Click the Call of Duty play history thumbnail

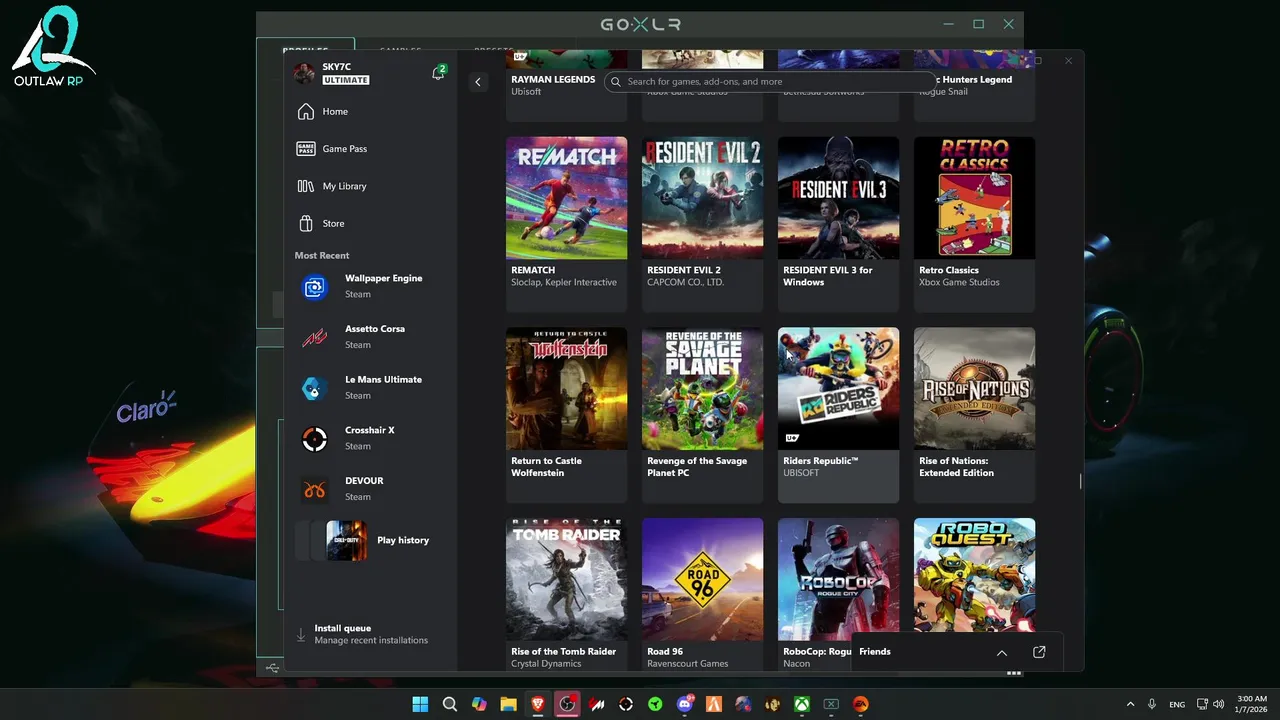click(346, 541)
